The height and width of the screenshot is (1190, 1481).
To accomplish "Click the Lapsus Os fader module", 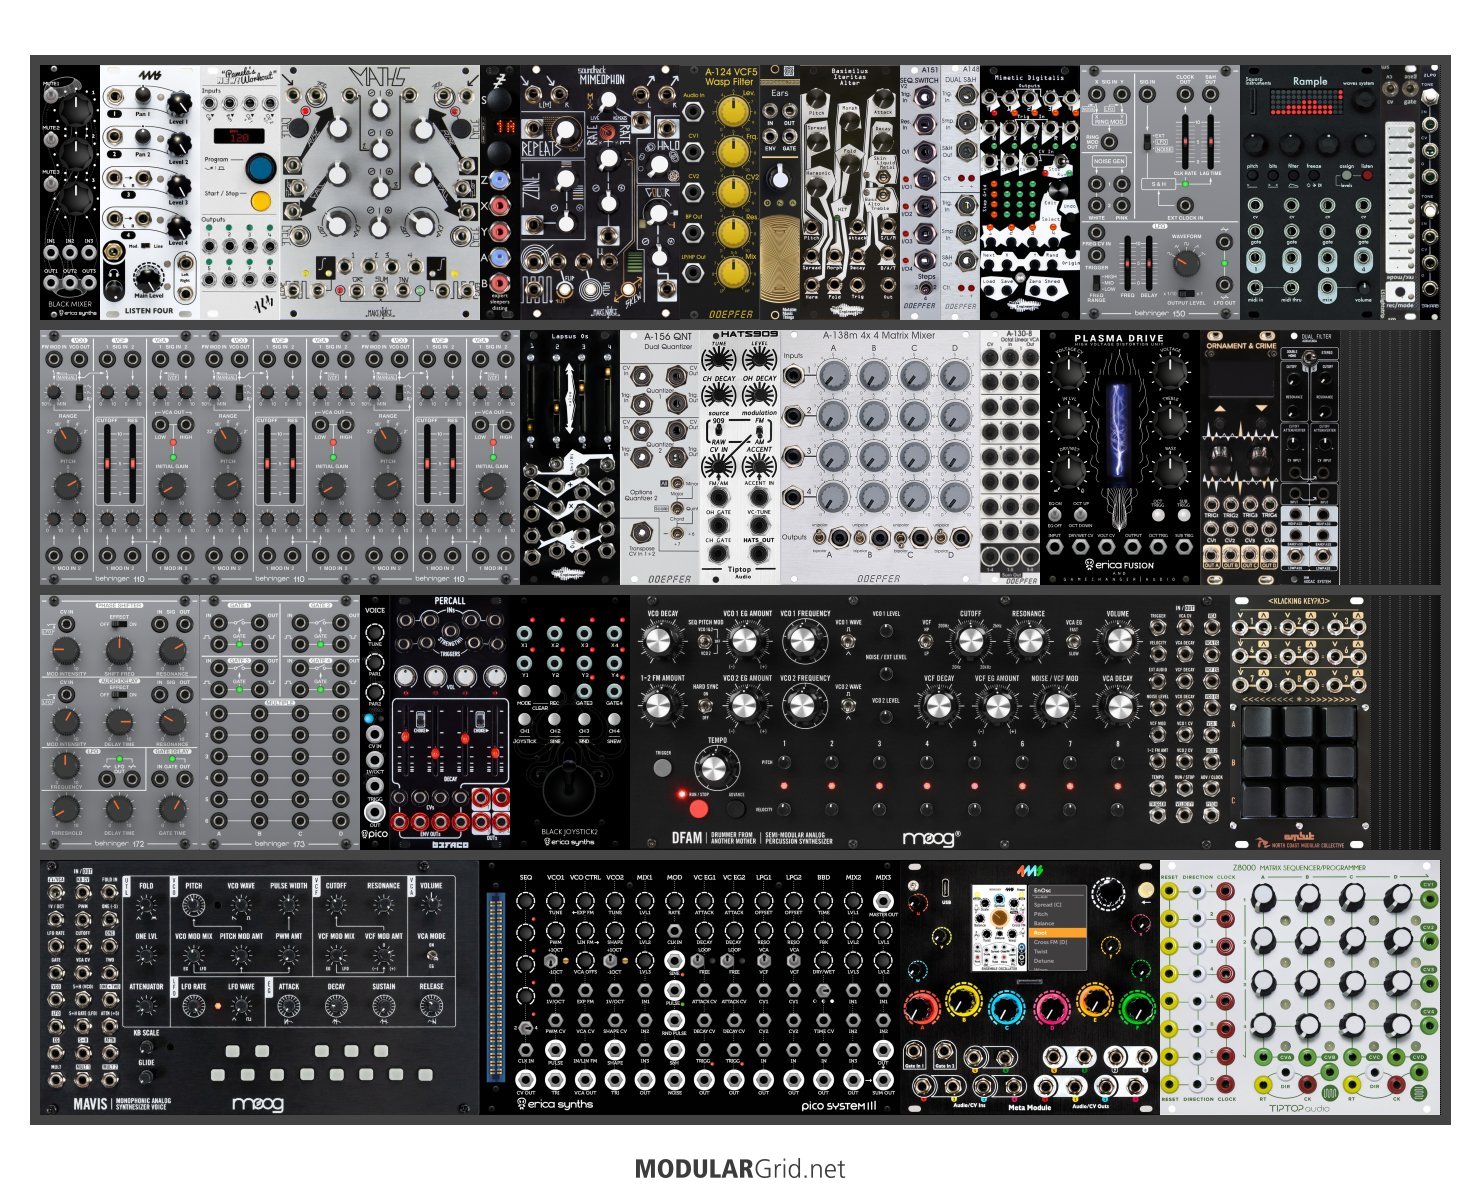I will pos(570,457).
